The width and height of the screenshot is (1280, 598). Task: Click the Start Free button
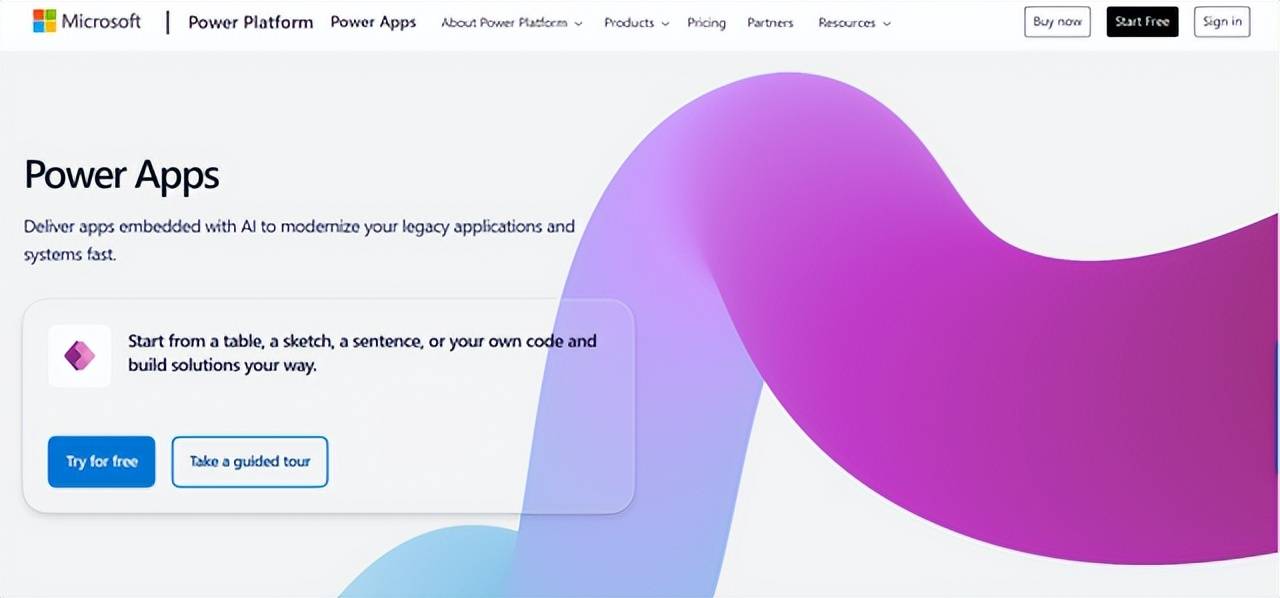coord(1142,22)
